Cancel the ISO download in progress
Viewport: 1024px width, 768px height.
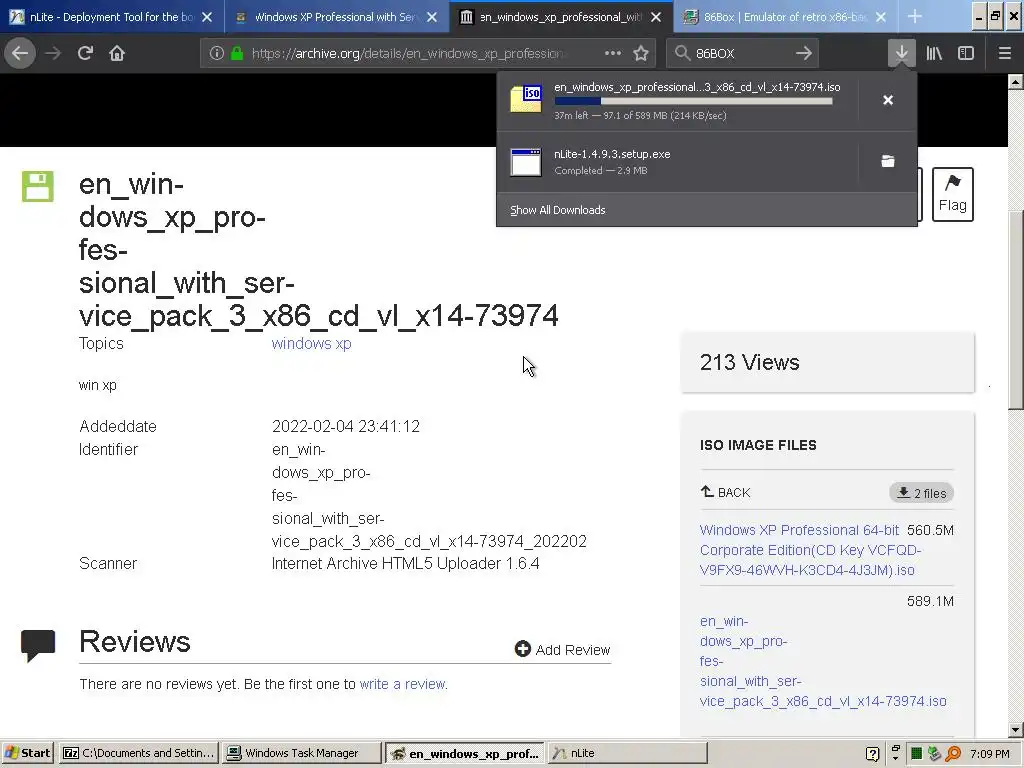(x=888, y=100)
